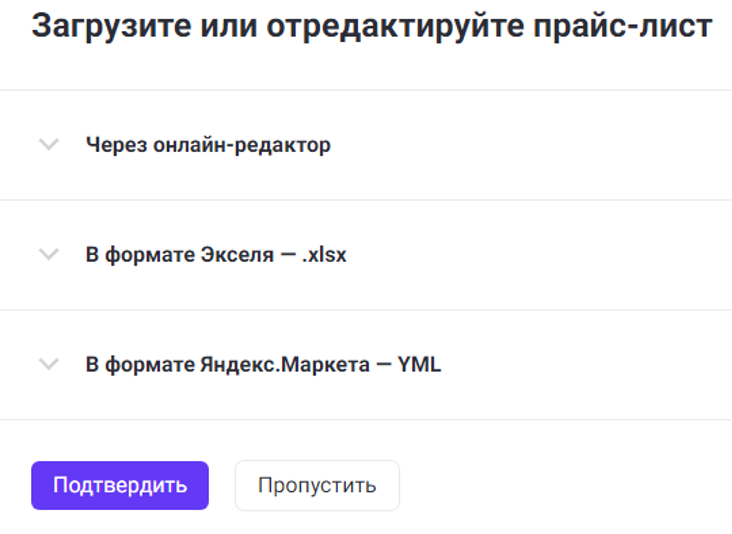Click "В формате" in the Яндекс.Маркет row
732x534 pixels.
[x=135, y=365]
